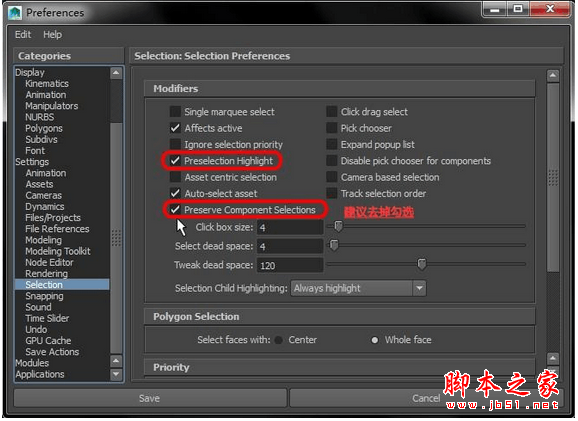This screenshot has width=578, height=421.
Task: Select Modules category
Action: click(x=32, y=363)
